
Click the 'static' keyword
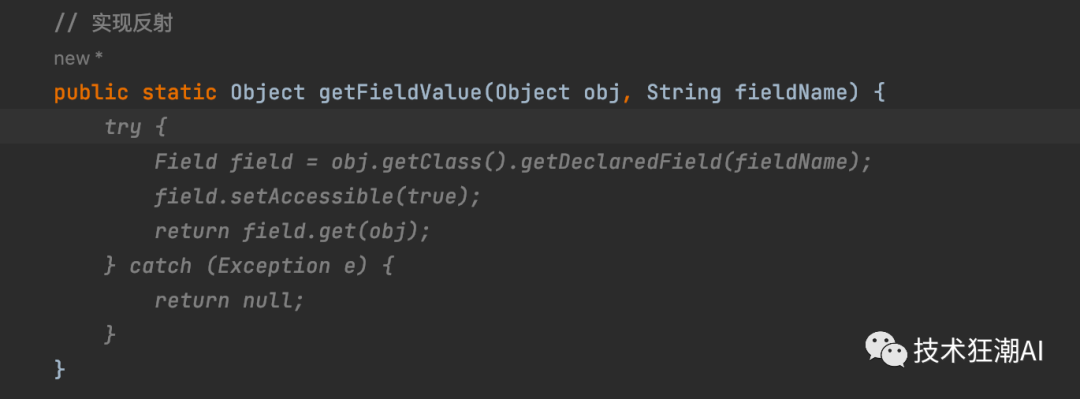pyautogui.click(x=179, y=92)
